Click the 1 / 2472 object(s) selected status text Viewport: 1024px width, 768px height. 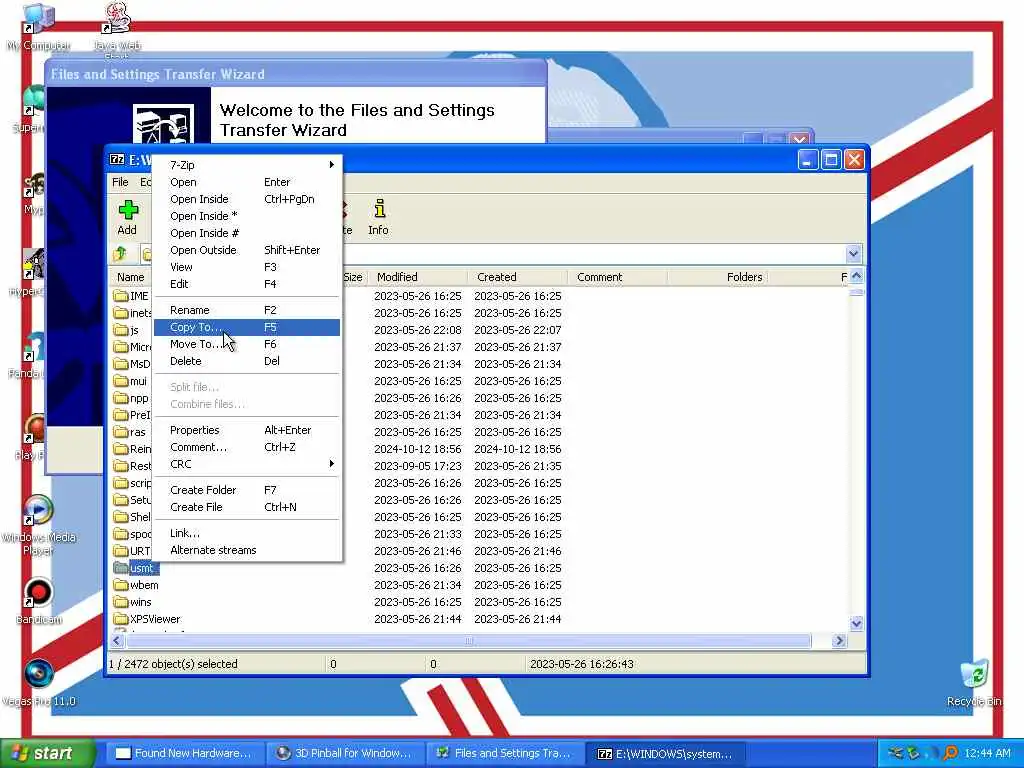tap(173, 664)
